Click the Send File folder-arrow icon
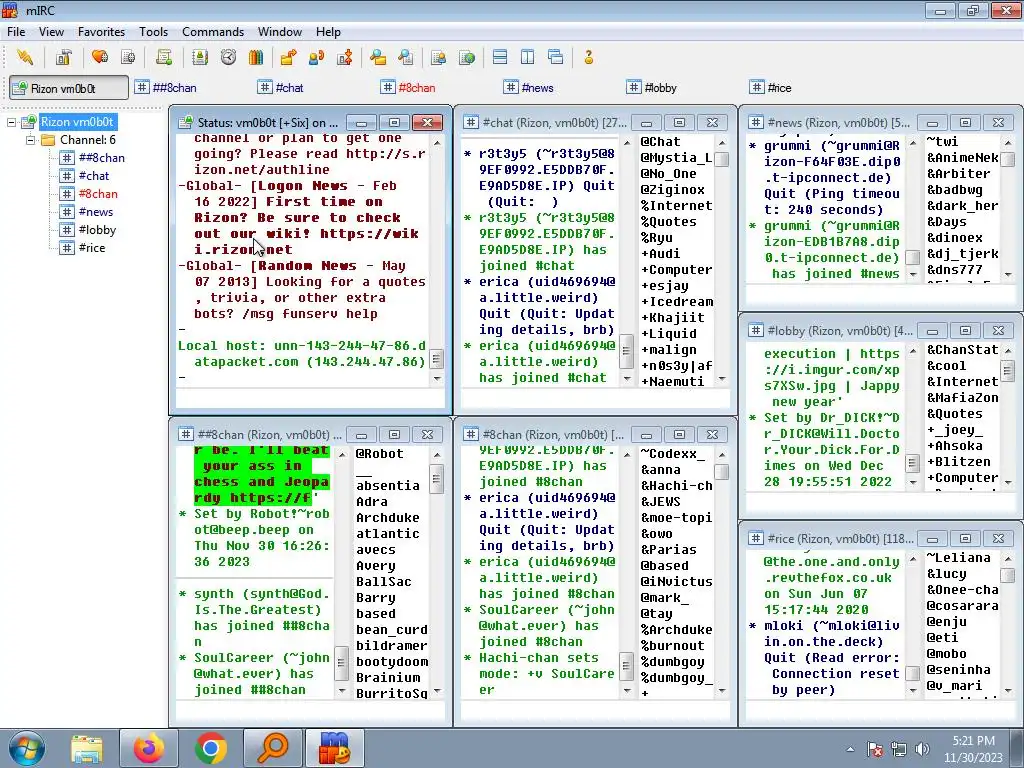1024x768 pixels. (x=288, y=57)
